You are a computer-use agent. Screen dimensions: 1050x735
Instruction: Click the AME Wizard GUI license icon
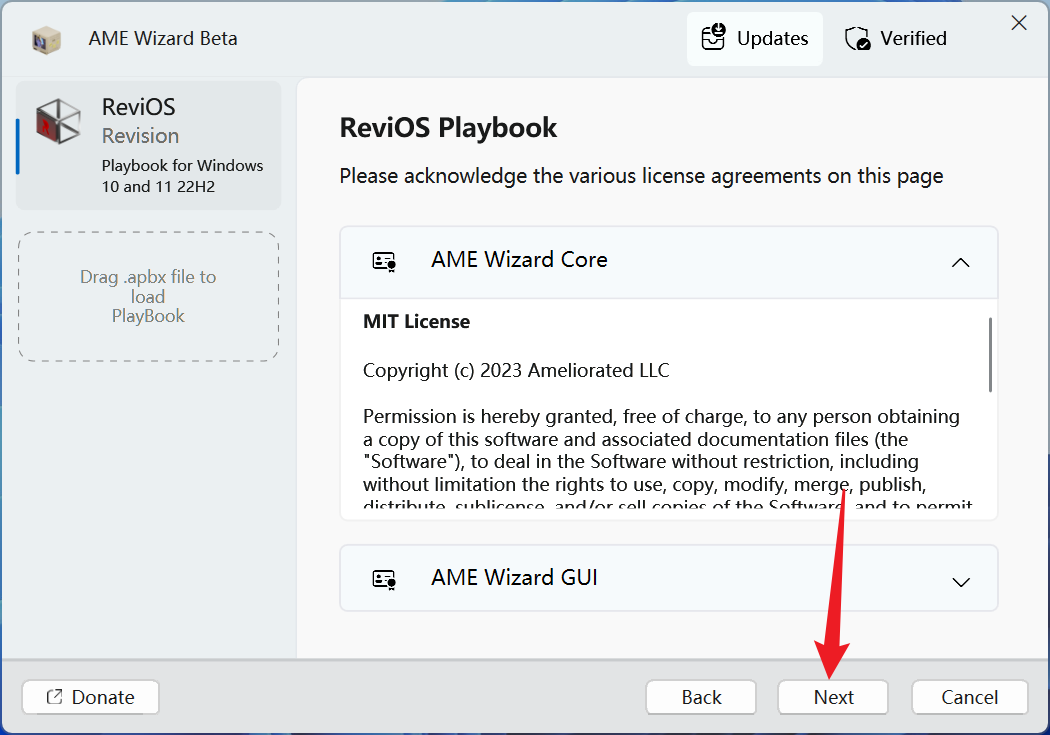[x=384, y=579]
